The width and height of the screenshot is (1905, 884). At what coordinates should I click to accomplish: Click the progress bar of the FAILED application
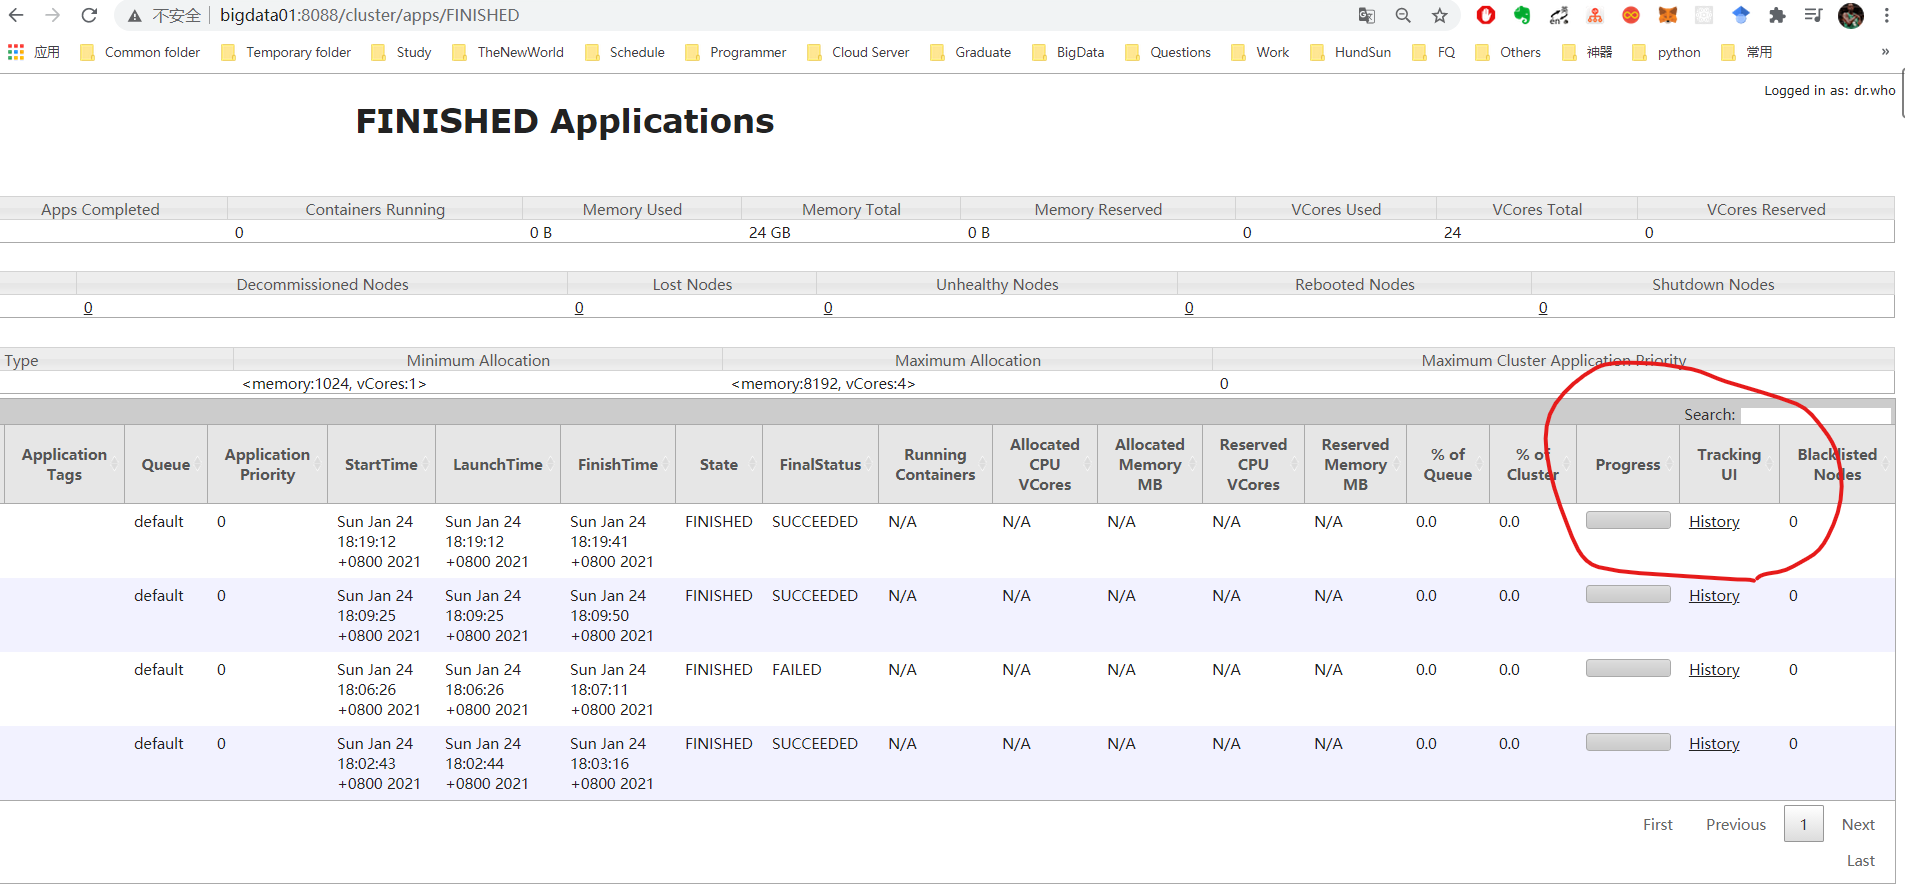point(1628,668)
